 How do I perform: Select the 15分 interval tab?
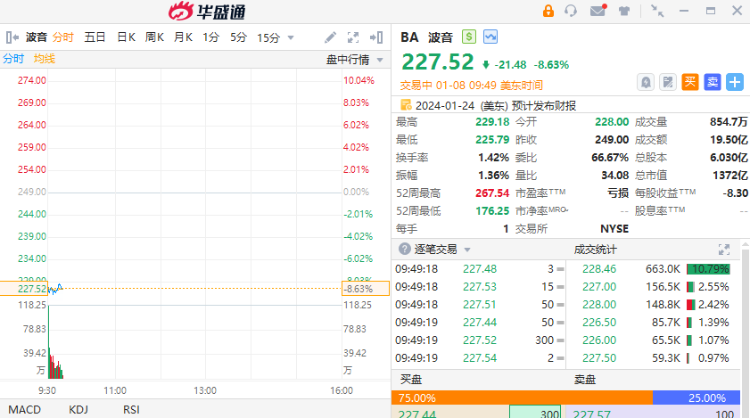(268, 38)
